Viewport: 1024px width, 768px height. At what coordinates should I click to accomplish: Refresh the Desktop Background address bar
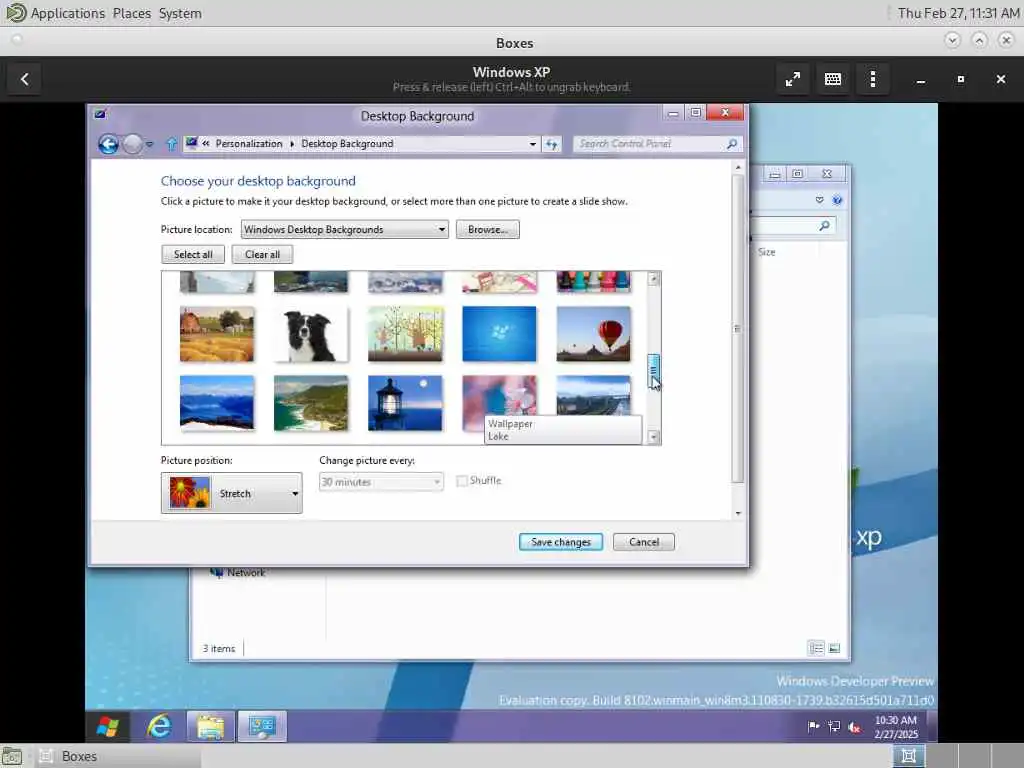(552, 144)
